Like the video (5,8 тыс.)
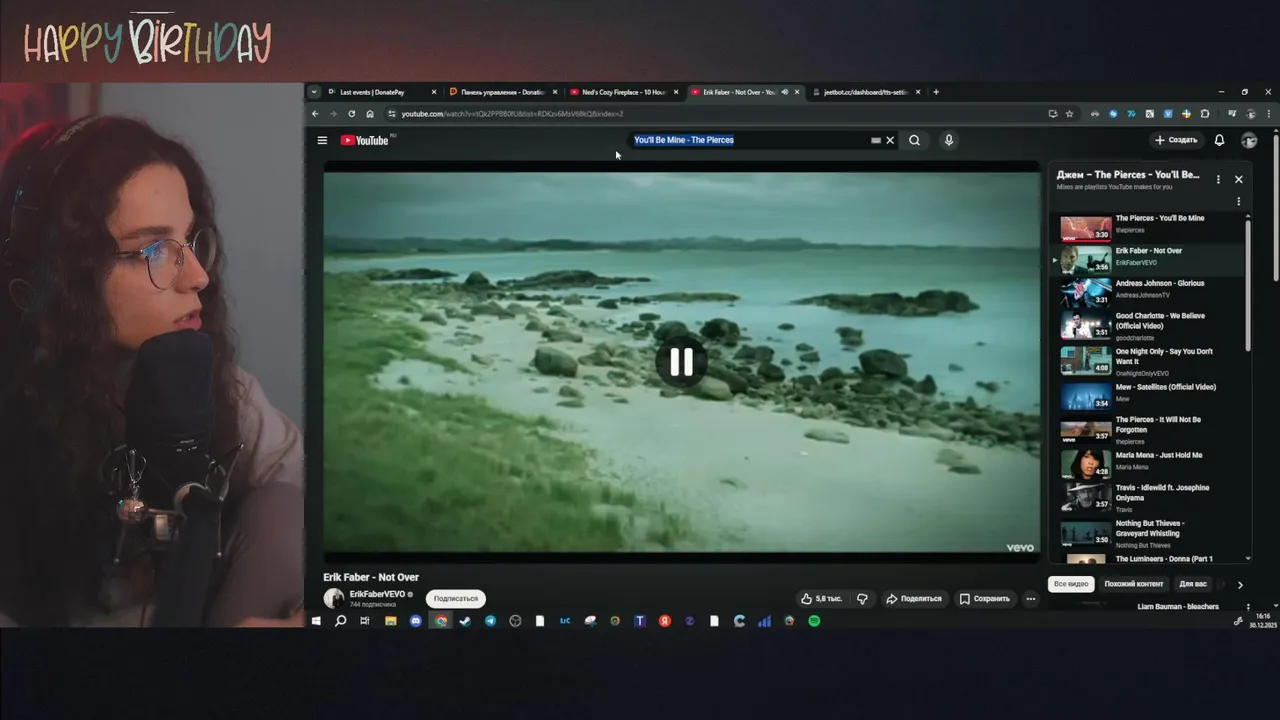Viewport: 1280px width, 720px height. (822, 598)
